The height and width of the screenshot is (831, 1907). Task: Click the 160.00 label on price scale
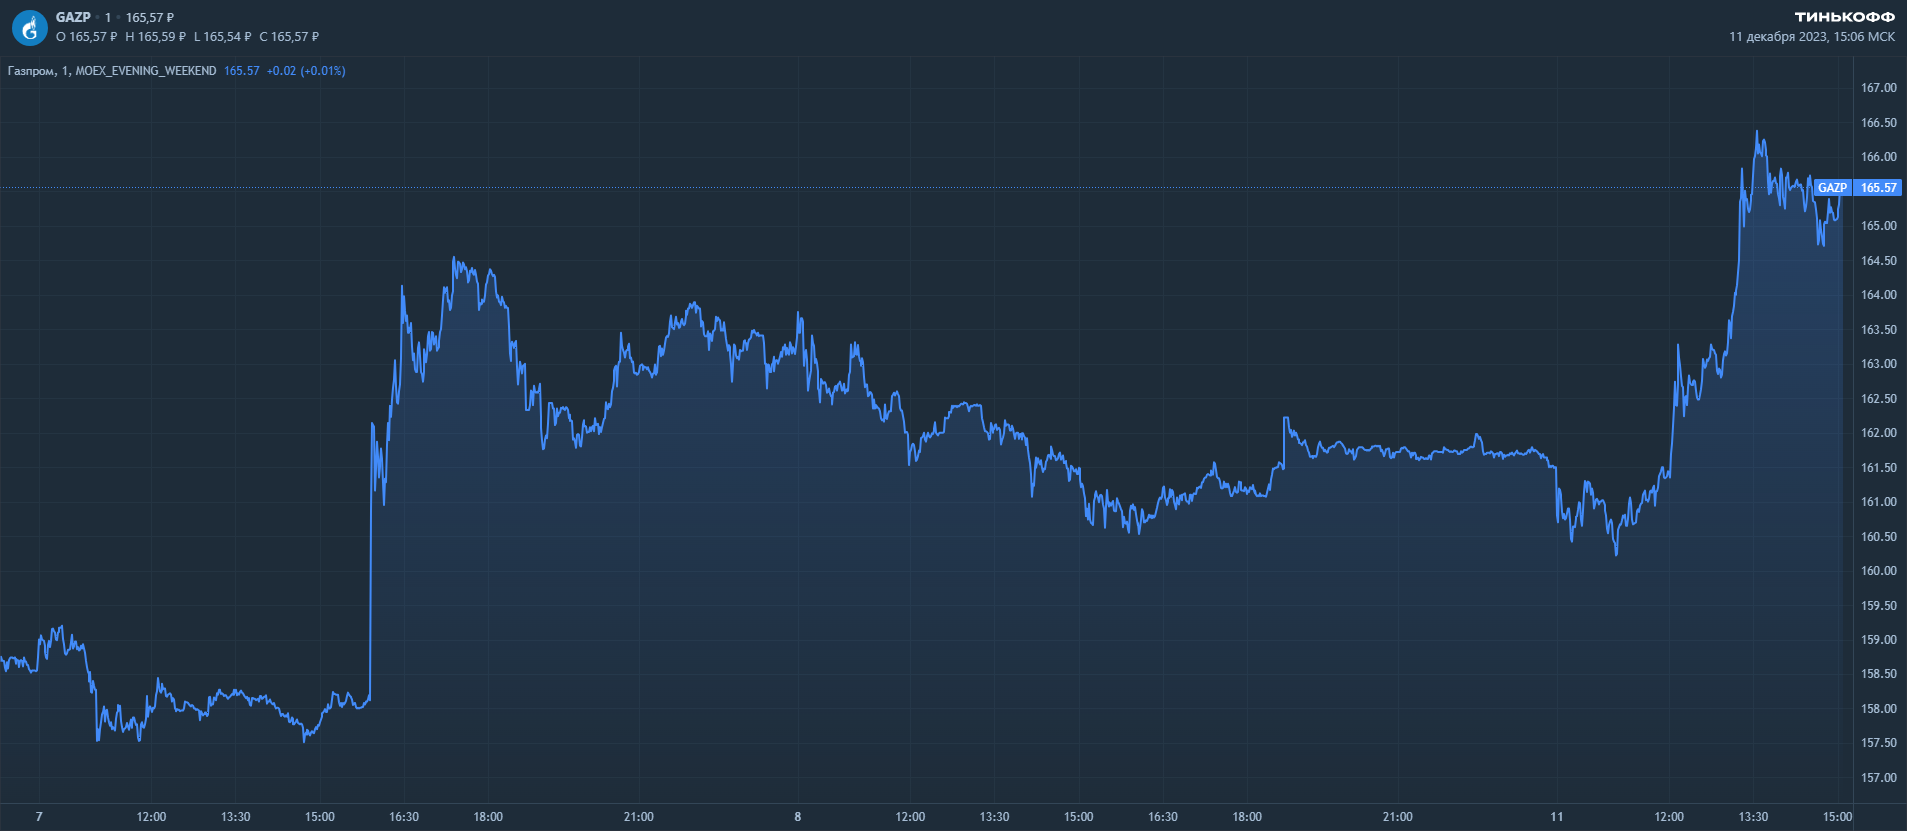click(x=1878, y=571)
